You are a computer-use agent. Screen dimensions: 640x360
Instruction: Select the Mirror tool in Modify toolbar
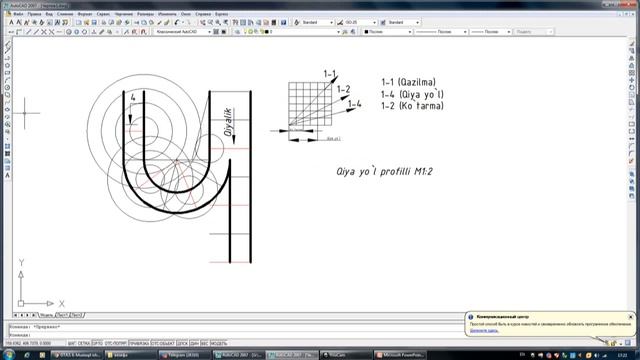point(631,58)
